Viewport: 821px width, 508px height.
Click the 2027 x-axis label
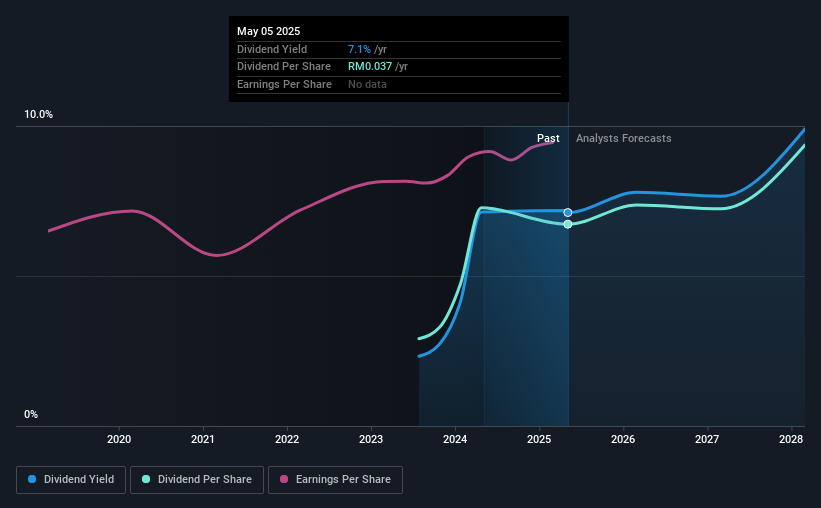[707, 439]
